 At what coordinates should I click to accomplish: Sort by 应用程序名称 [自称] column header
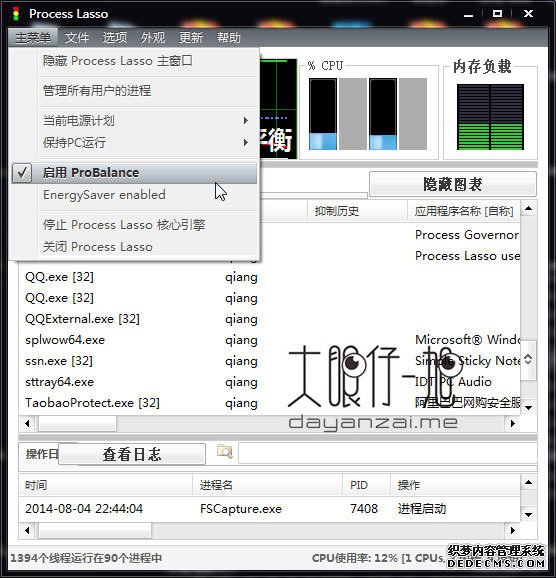tap(464, 211)
